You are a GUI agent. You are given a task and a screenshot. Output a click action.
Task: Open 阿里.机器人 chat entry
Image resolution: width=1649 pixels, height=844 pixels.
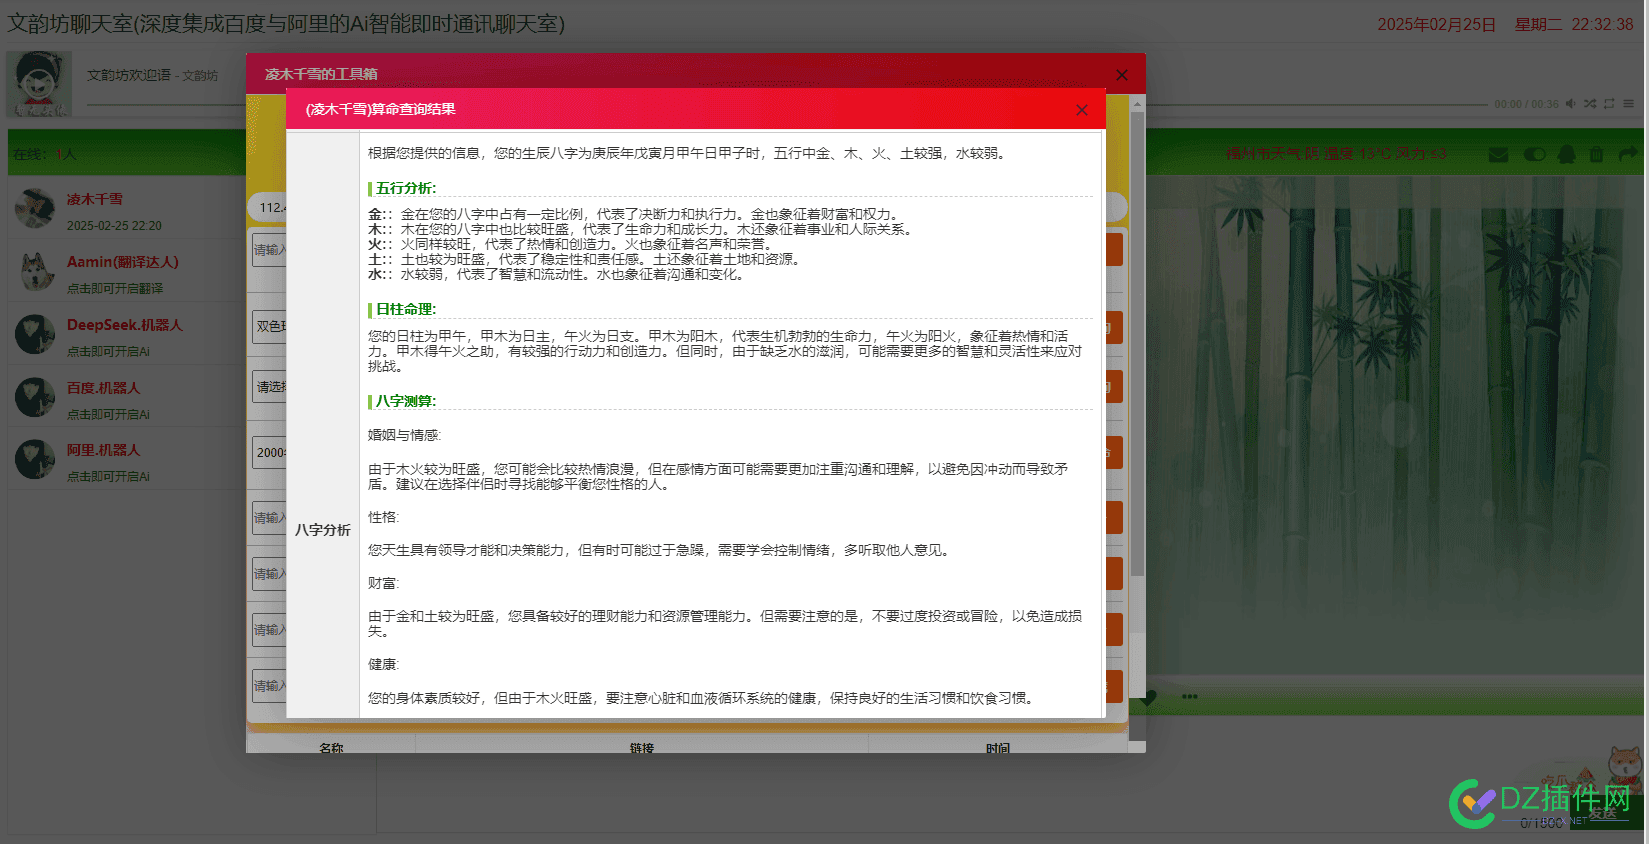(x=103, y=450)
